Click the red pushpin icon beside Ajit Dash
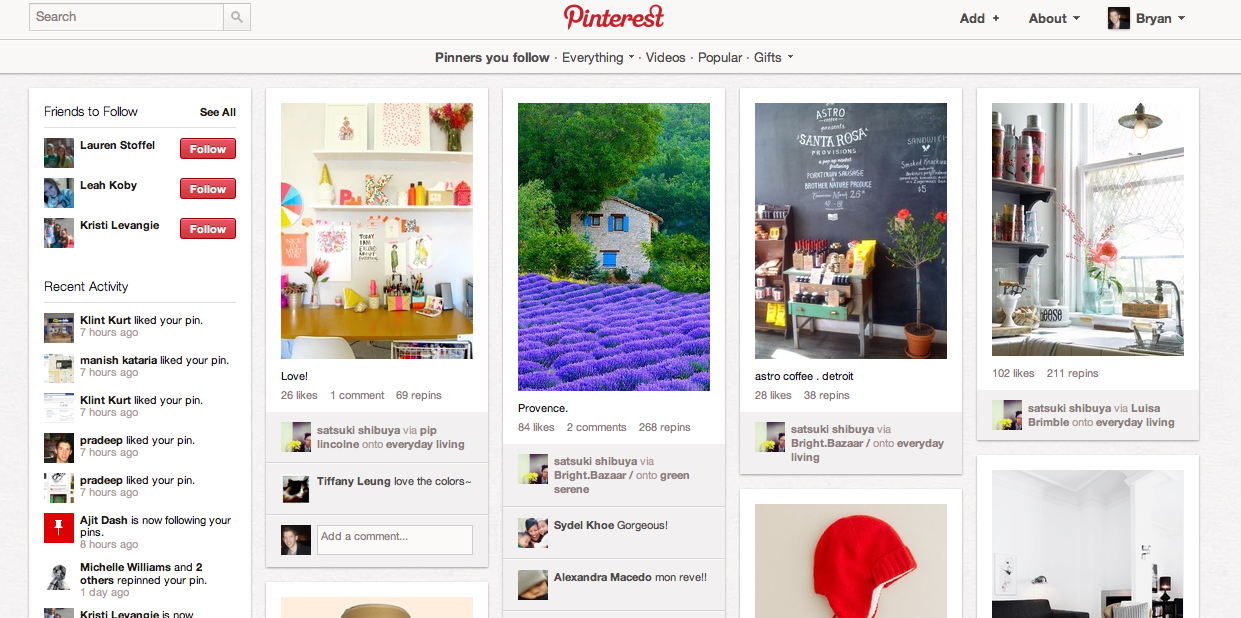This screenshot has height=618, width=1241. click(x=59, y=528)
